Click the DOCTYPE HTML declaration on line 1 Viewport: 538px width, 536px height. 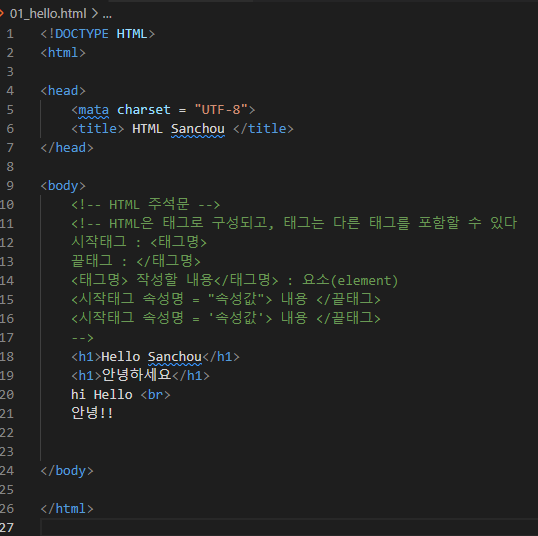[x=97, y=34]
